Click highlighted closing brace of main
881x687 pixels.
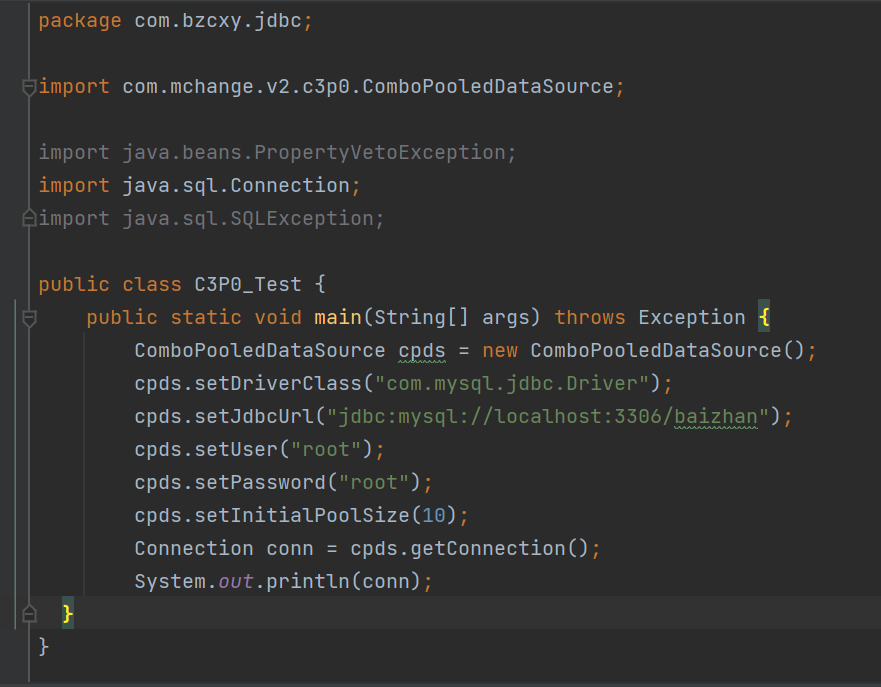68,613
